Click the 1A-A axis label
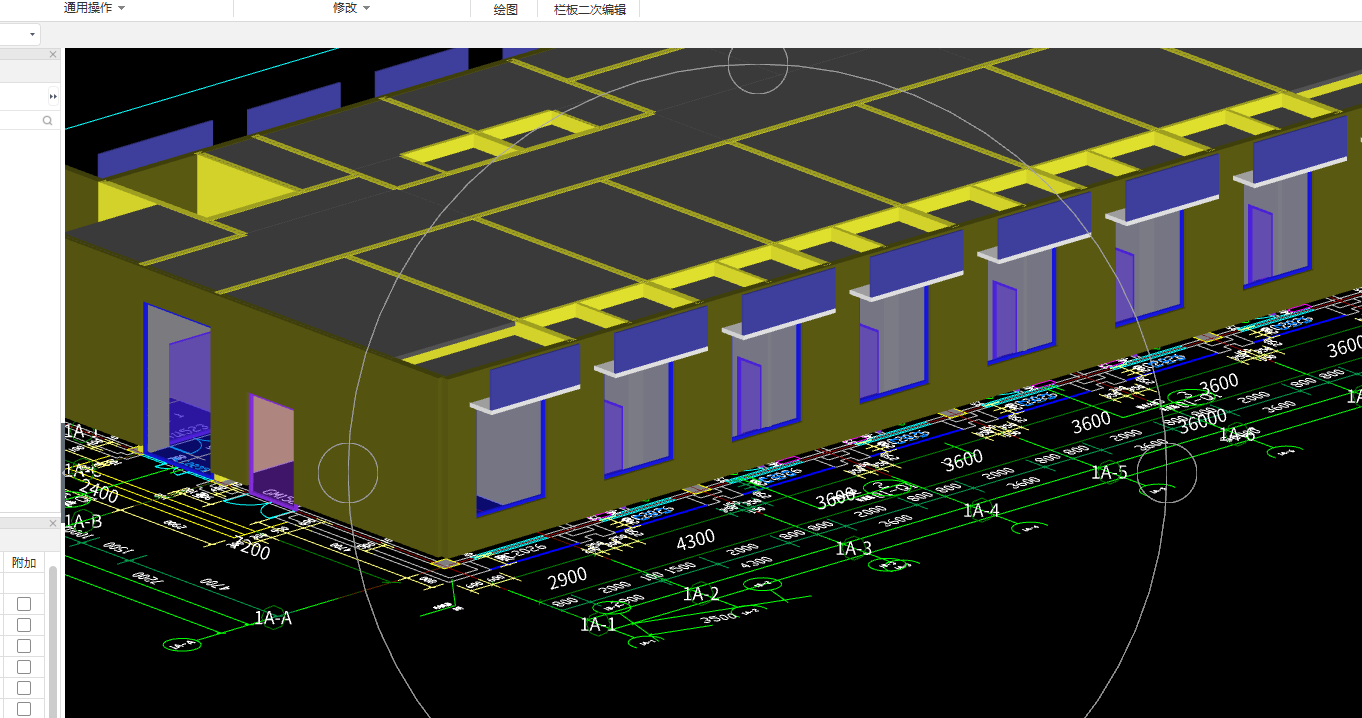 tap(272, 618)
